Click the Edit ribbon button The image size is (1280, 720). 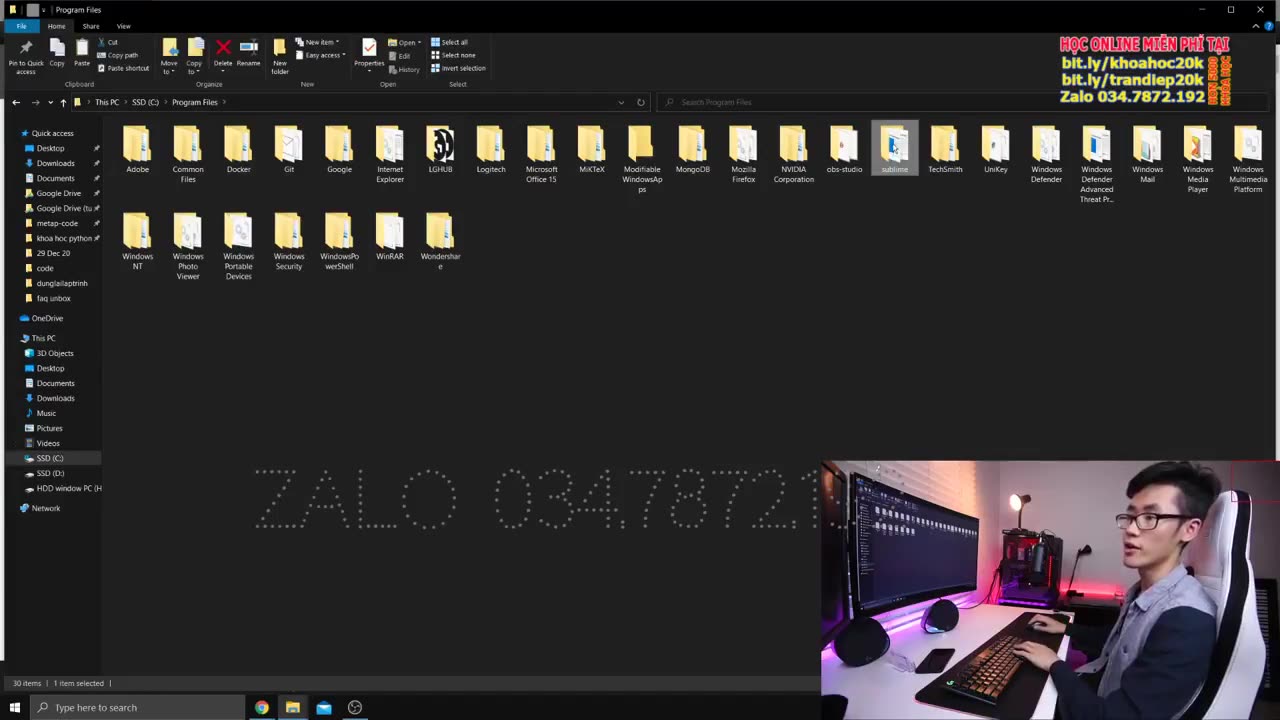click(400, 56)
